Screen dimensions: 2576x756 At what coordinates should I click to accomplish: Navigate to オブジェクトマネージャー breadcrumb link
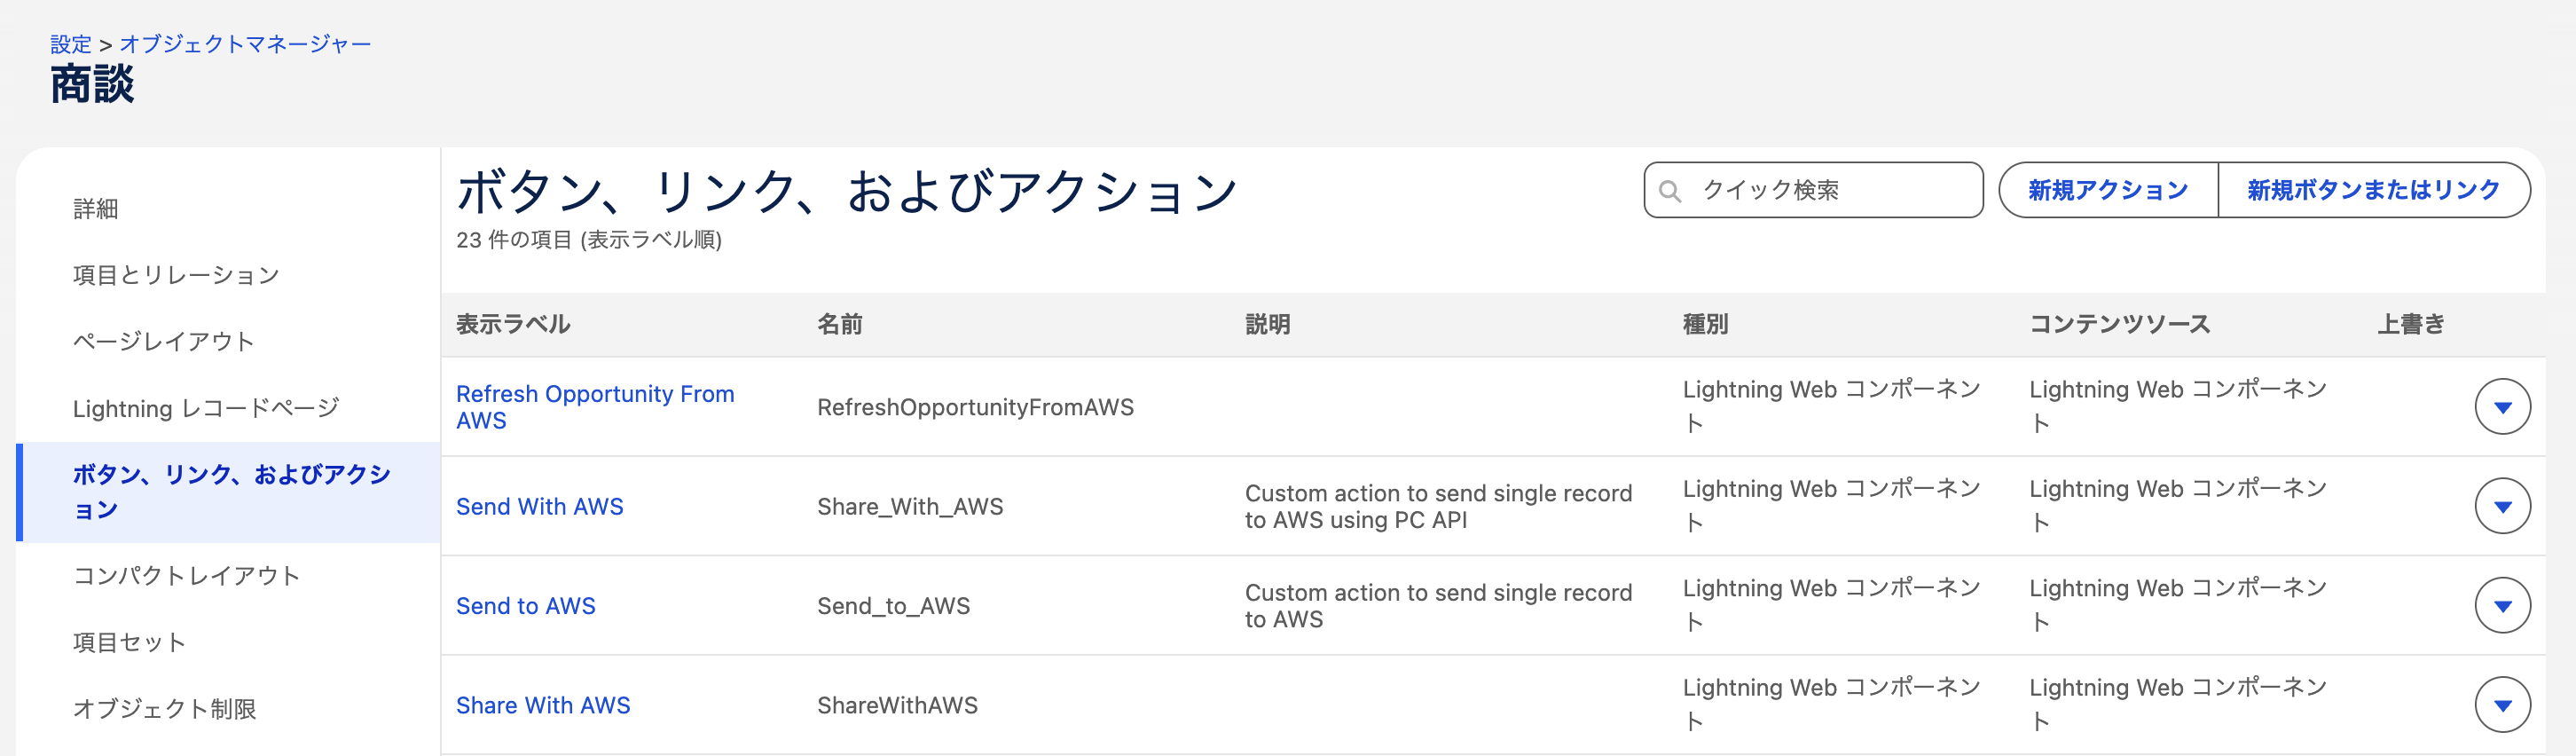245,44
